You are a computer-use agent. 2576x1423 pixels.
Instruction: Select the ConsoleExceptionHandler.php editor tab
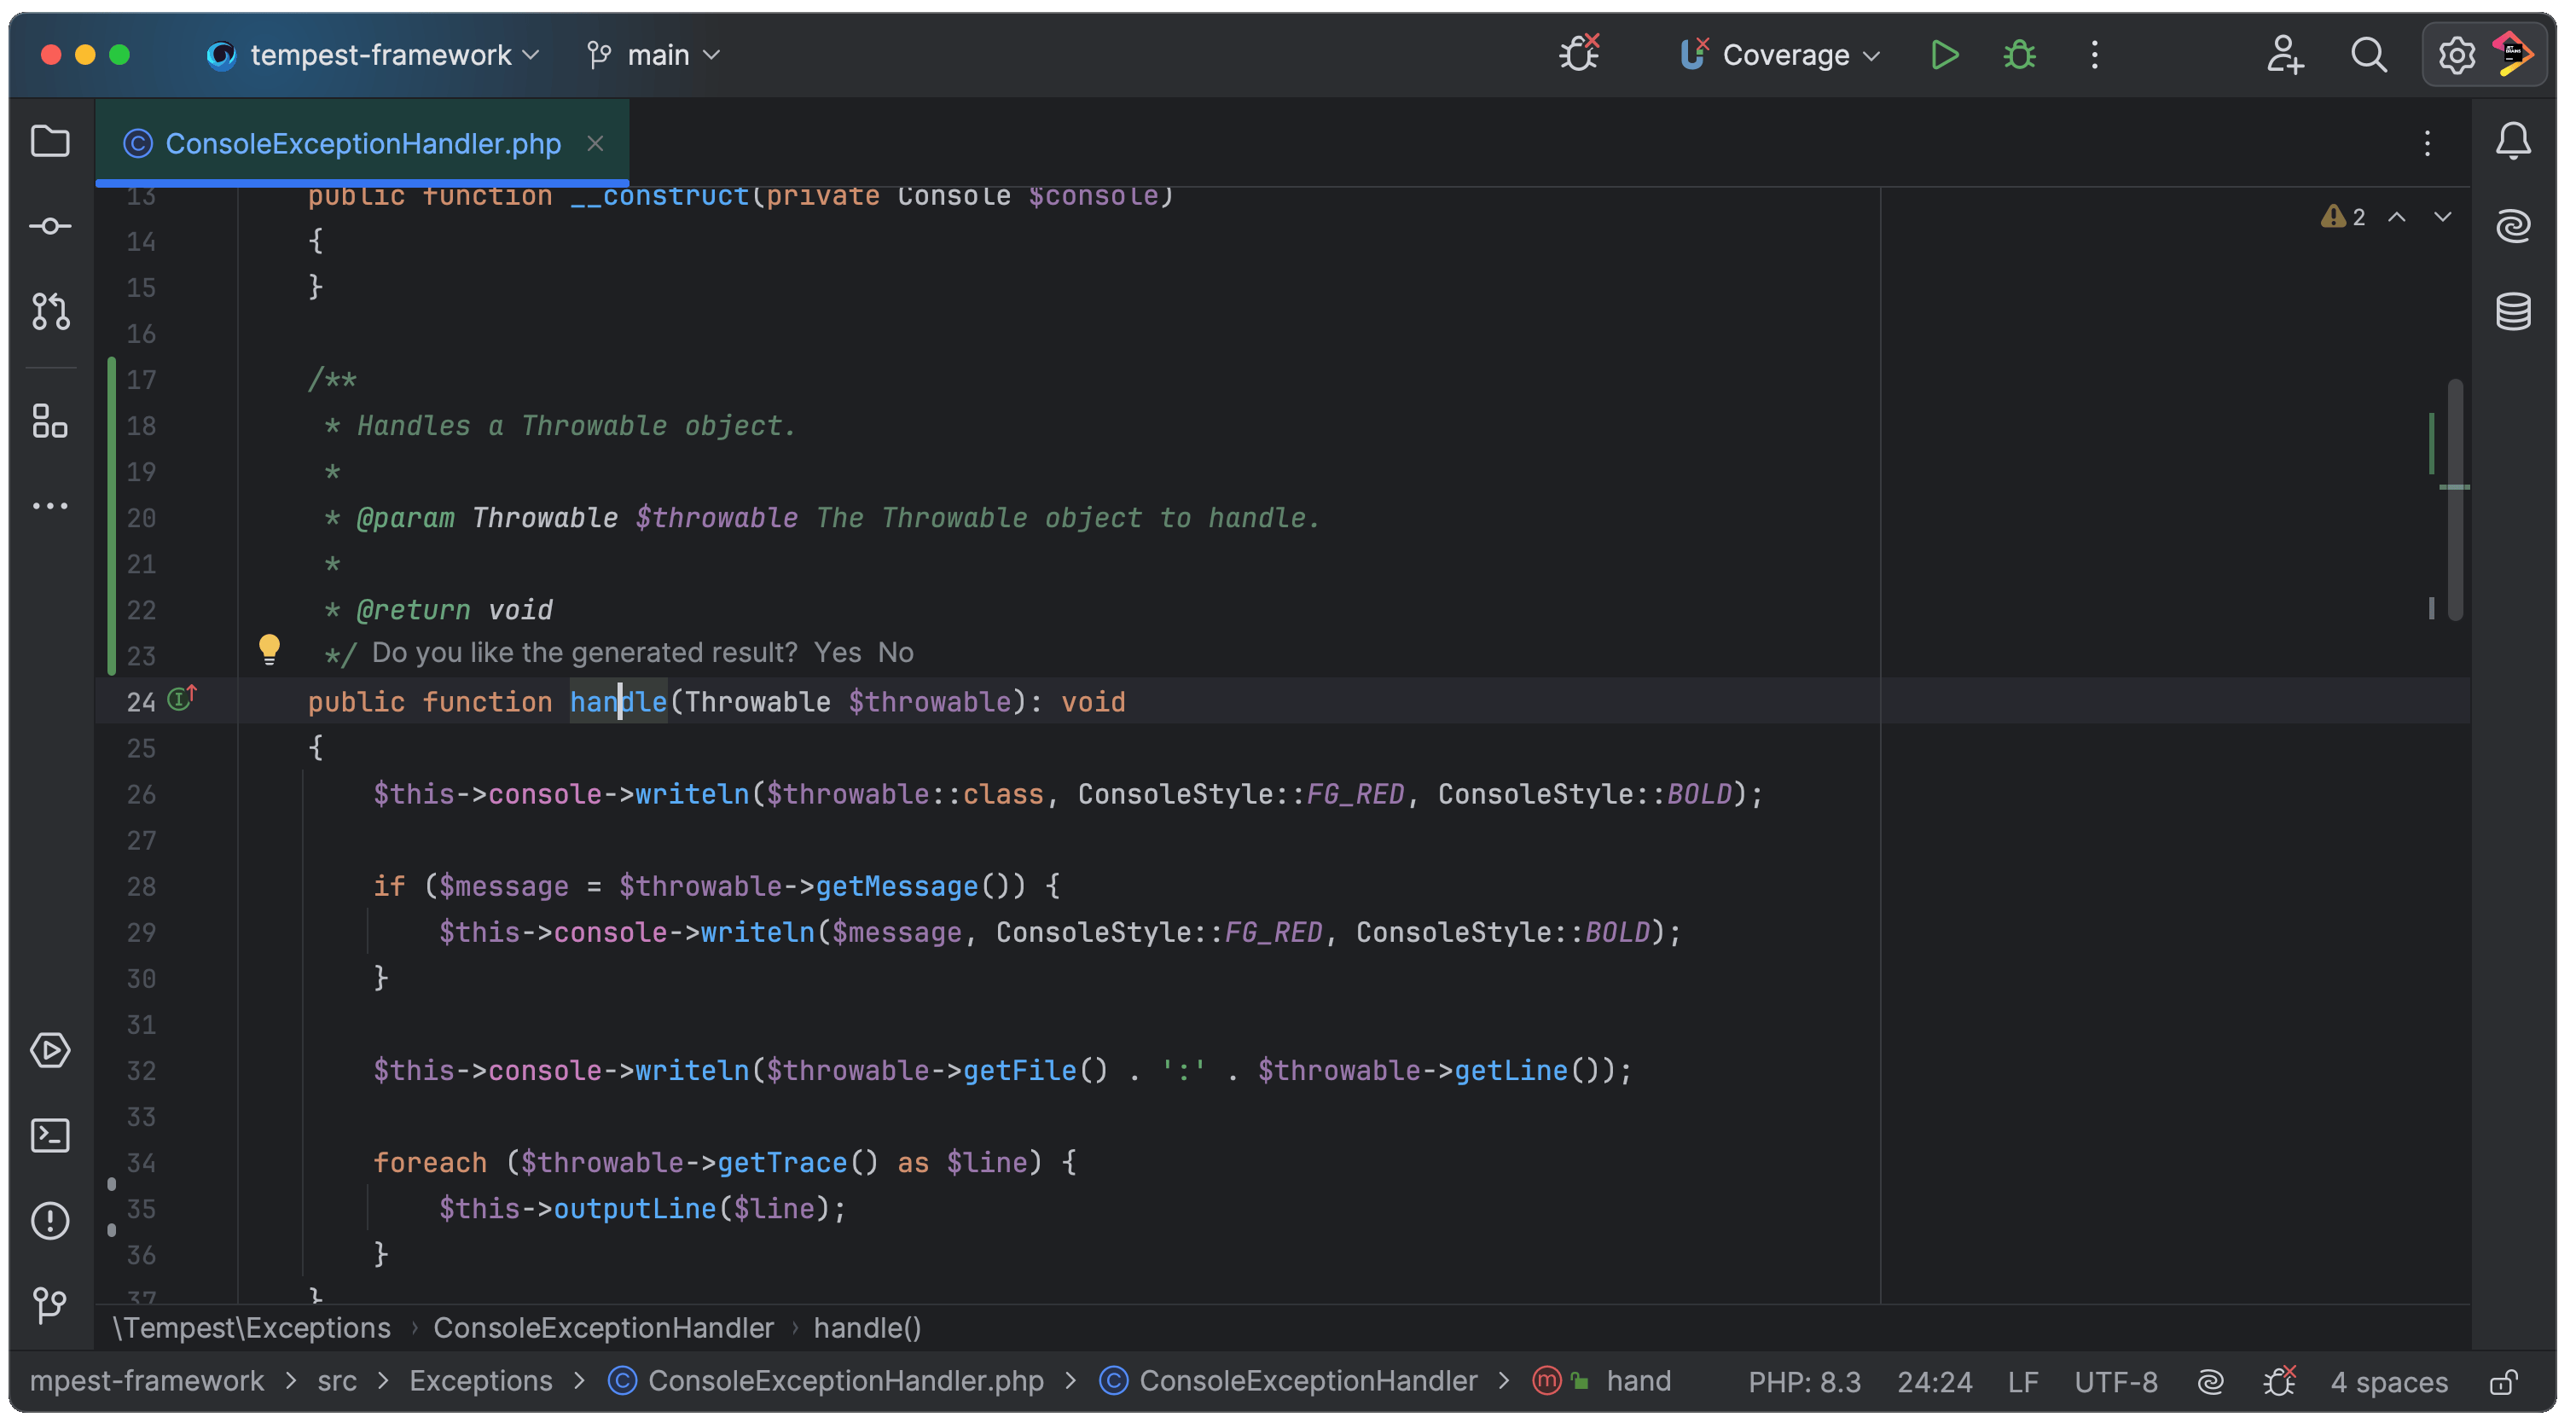point(362,144)
